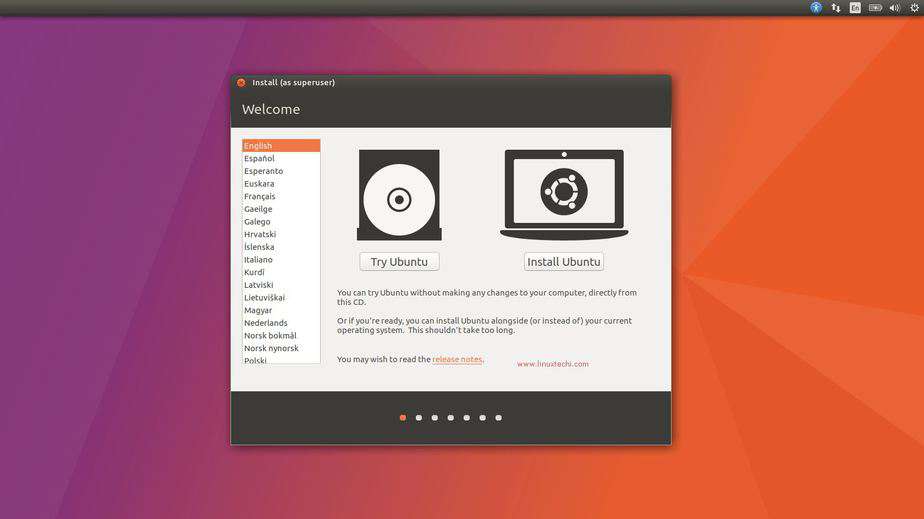The height and width of the screenshot is (519, 924).
Task: Select Italiano in the language list
Action: pyautogui.click(x=281, y=260)
